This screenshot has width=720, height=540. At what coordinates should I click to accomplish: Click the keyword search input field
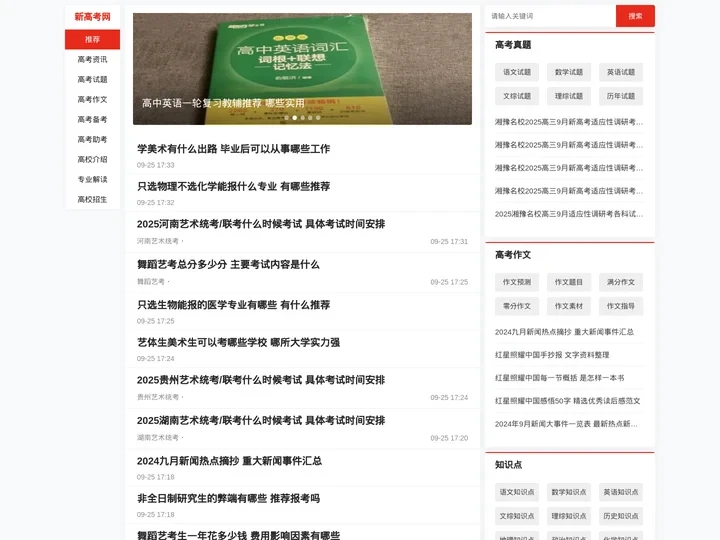click(551, 16)
